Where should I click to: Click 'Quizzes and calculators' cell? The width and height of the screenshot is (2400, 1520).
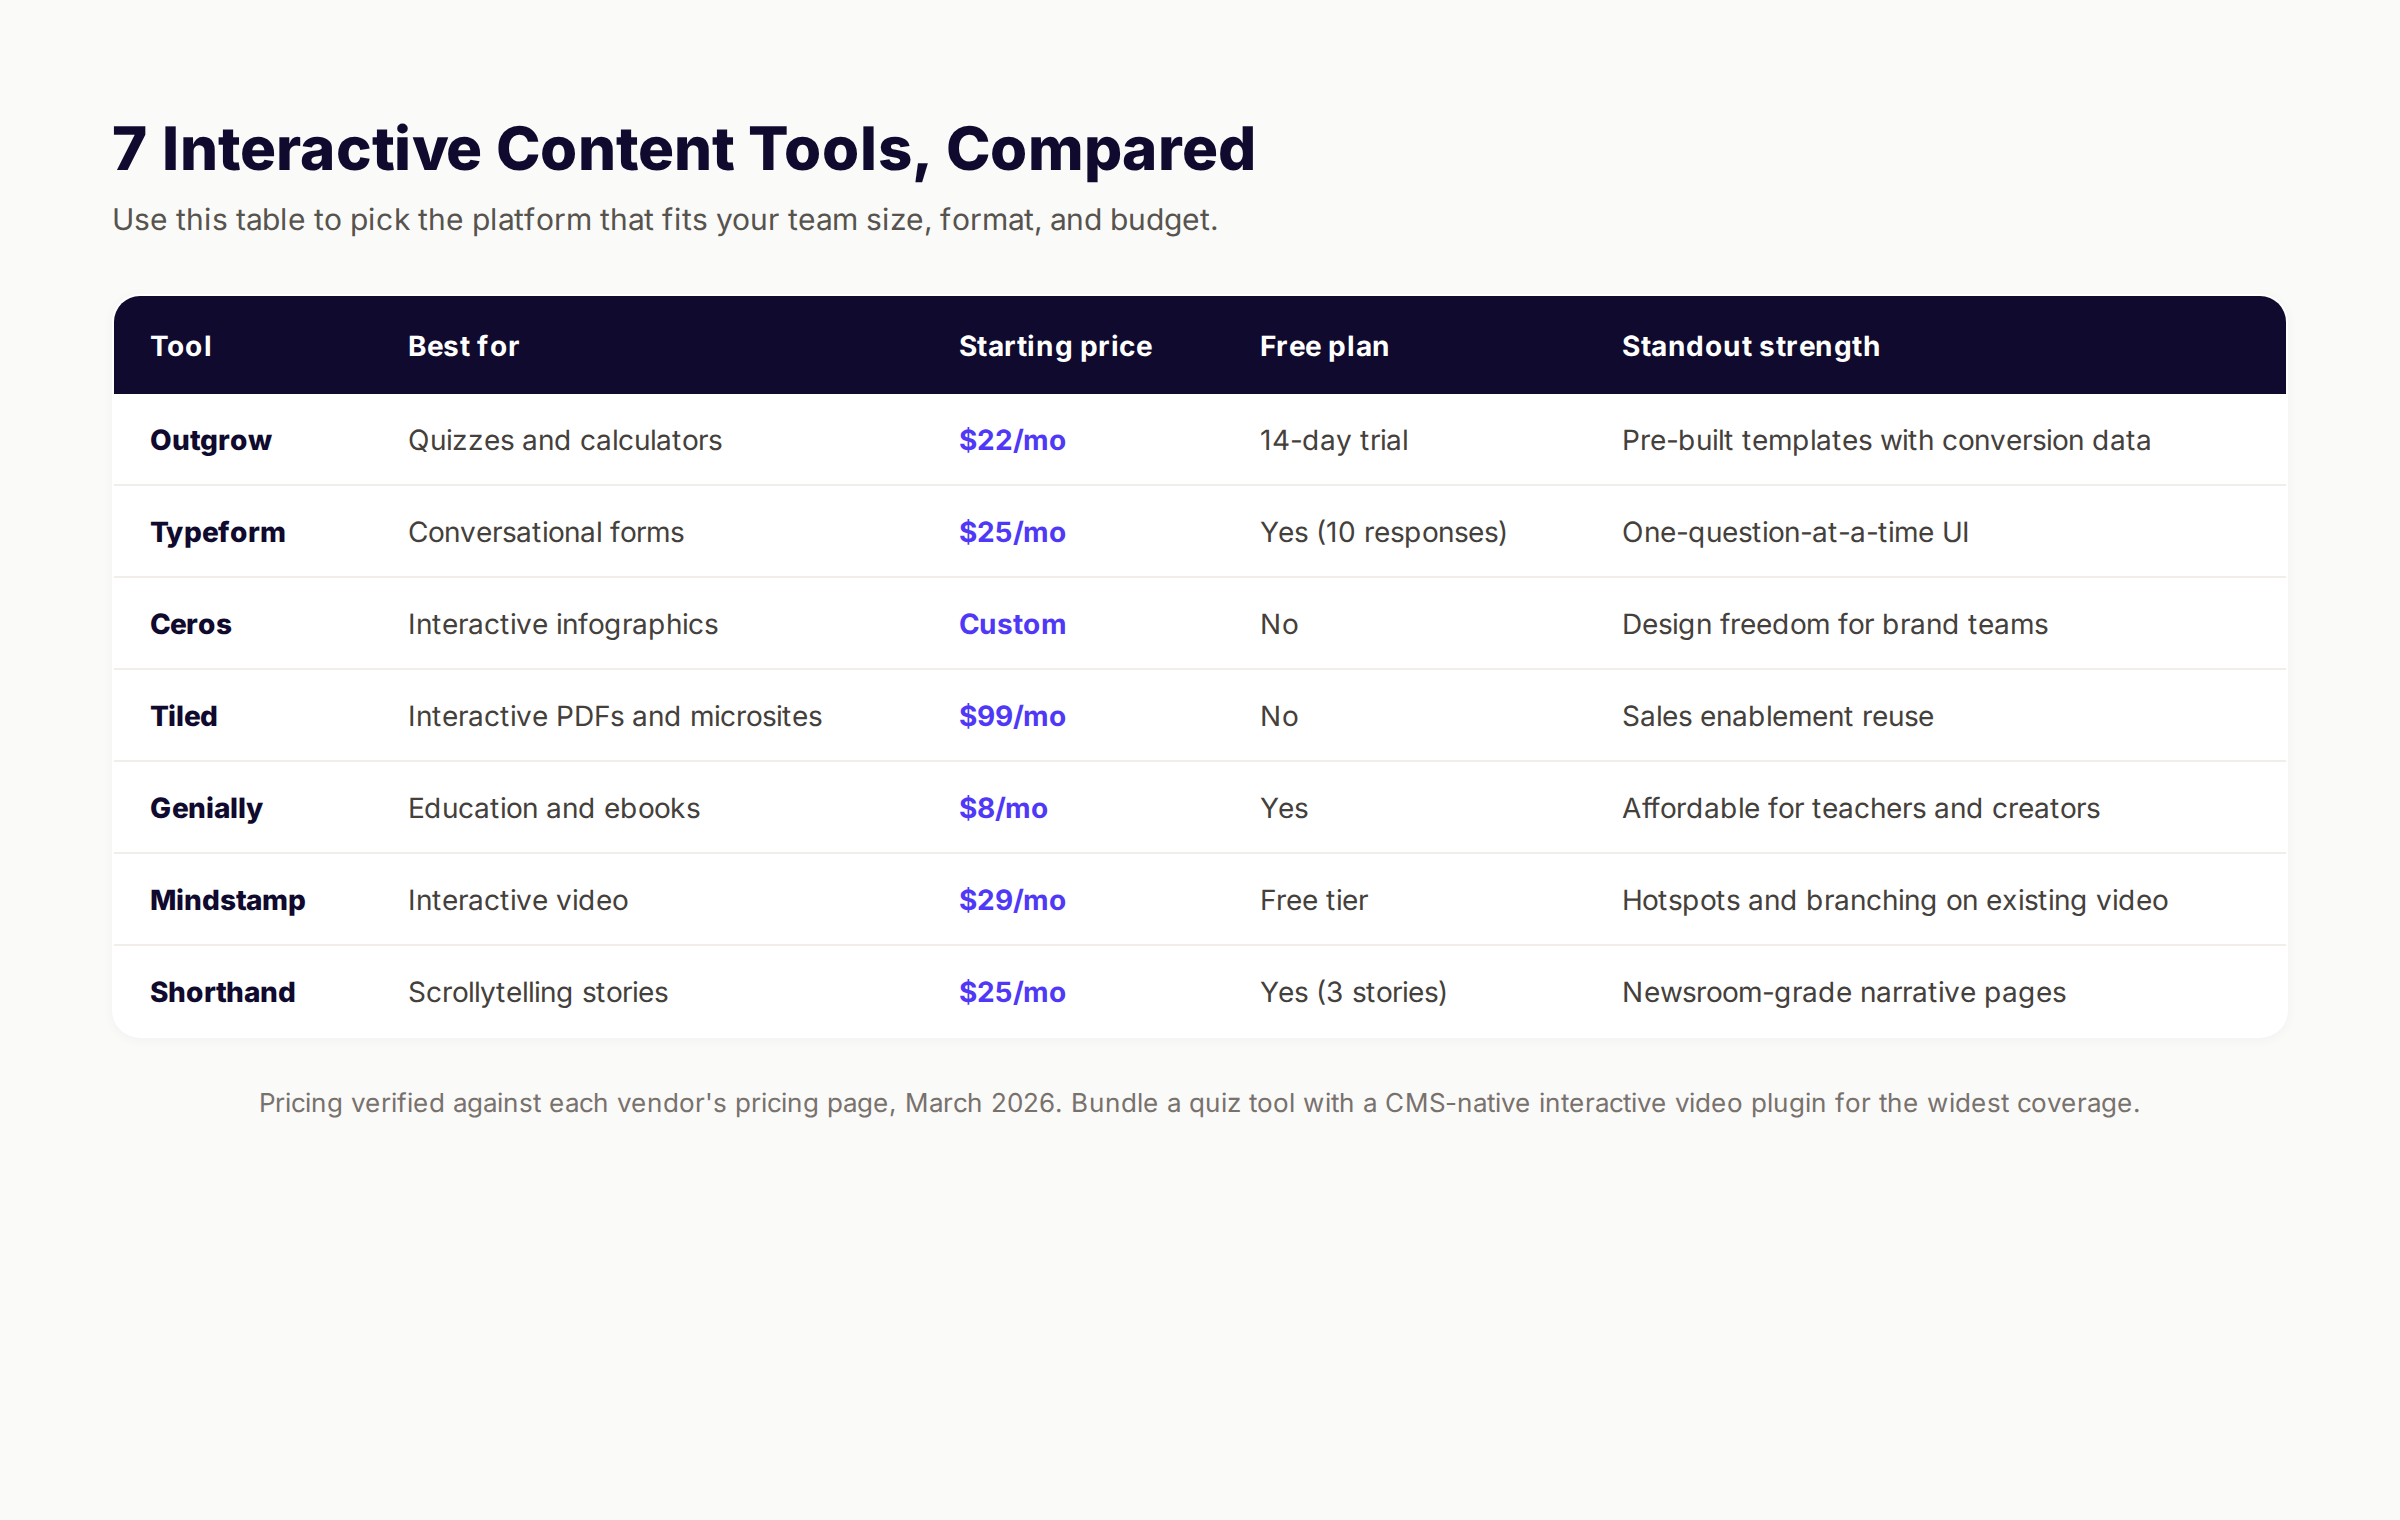click(x=565, y=440)
